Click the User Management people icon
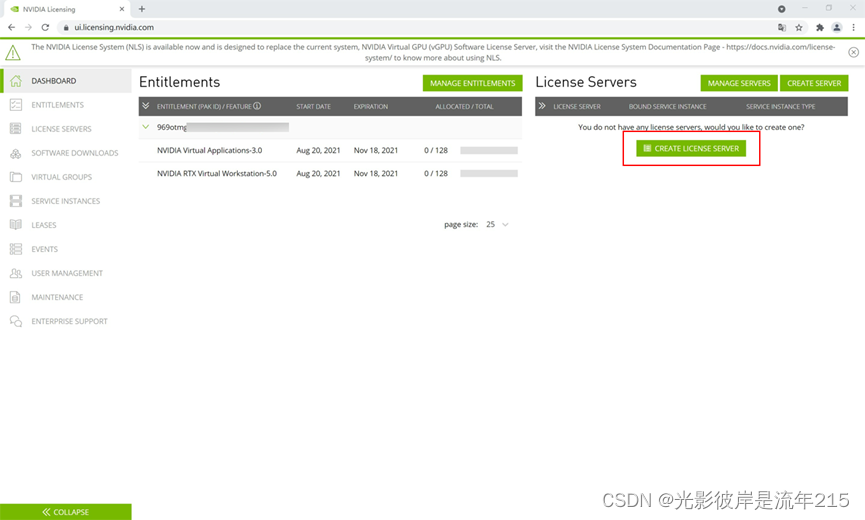This screenshot has width=865, height=520. pyautogui.click(x=15, y=274)
